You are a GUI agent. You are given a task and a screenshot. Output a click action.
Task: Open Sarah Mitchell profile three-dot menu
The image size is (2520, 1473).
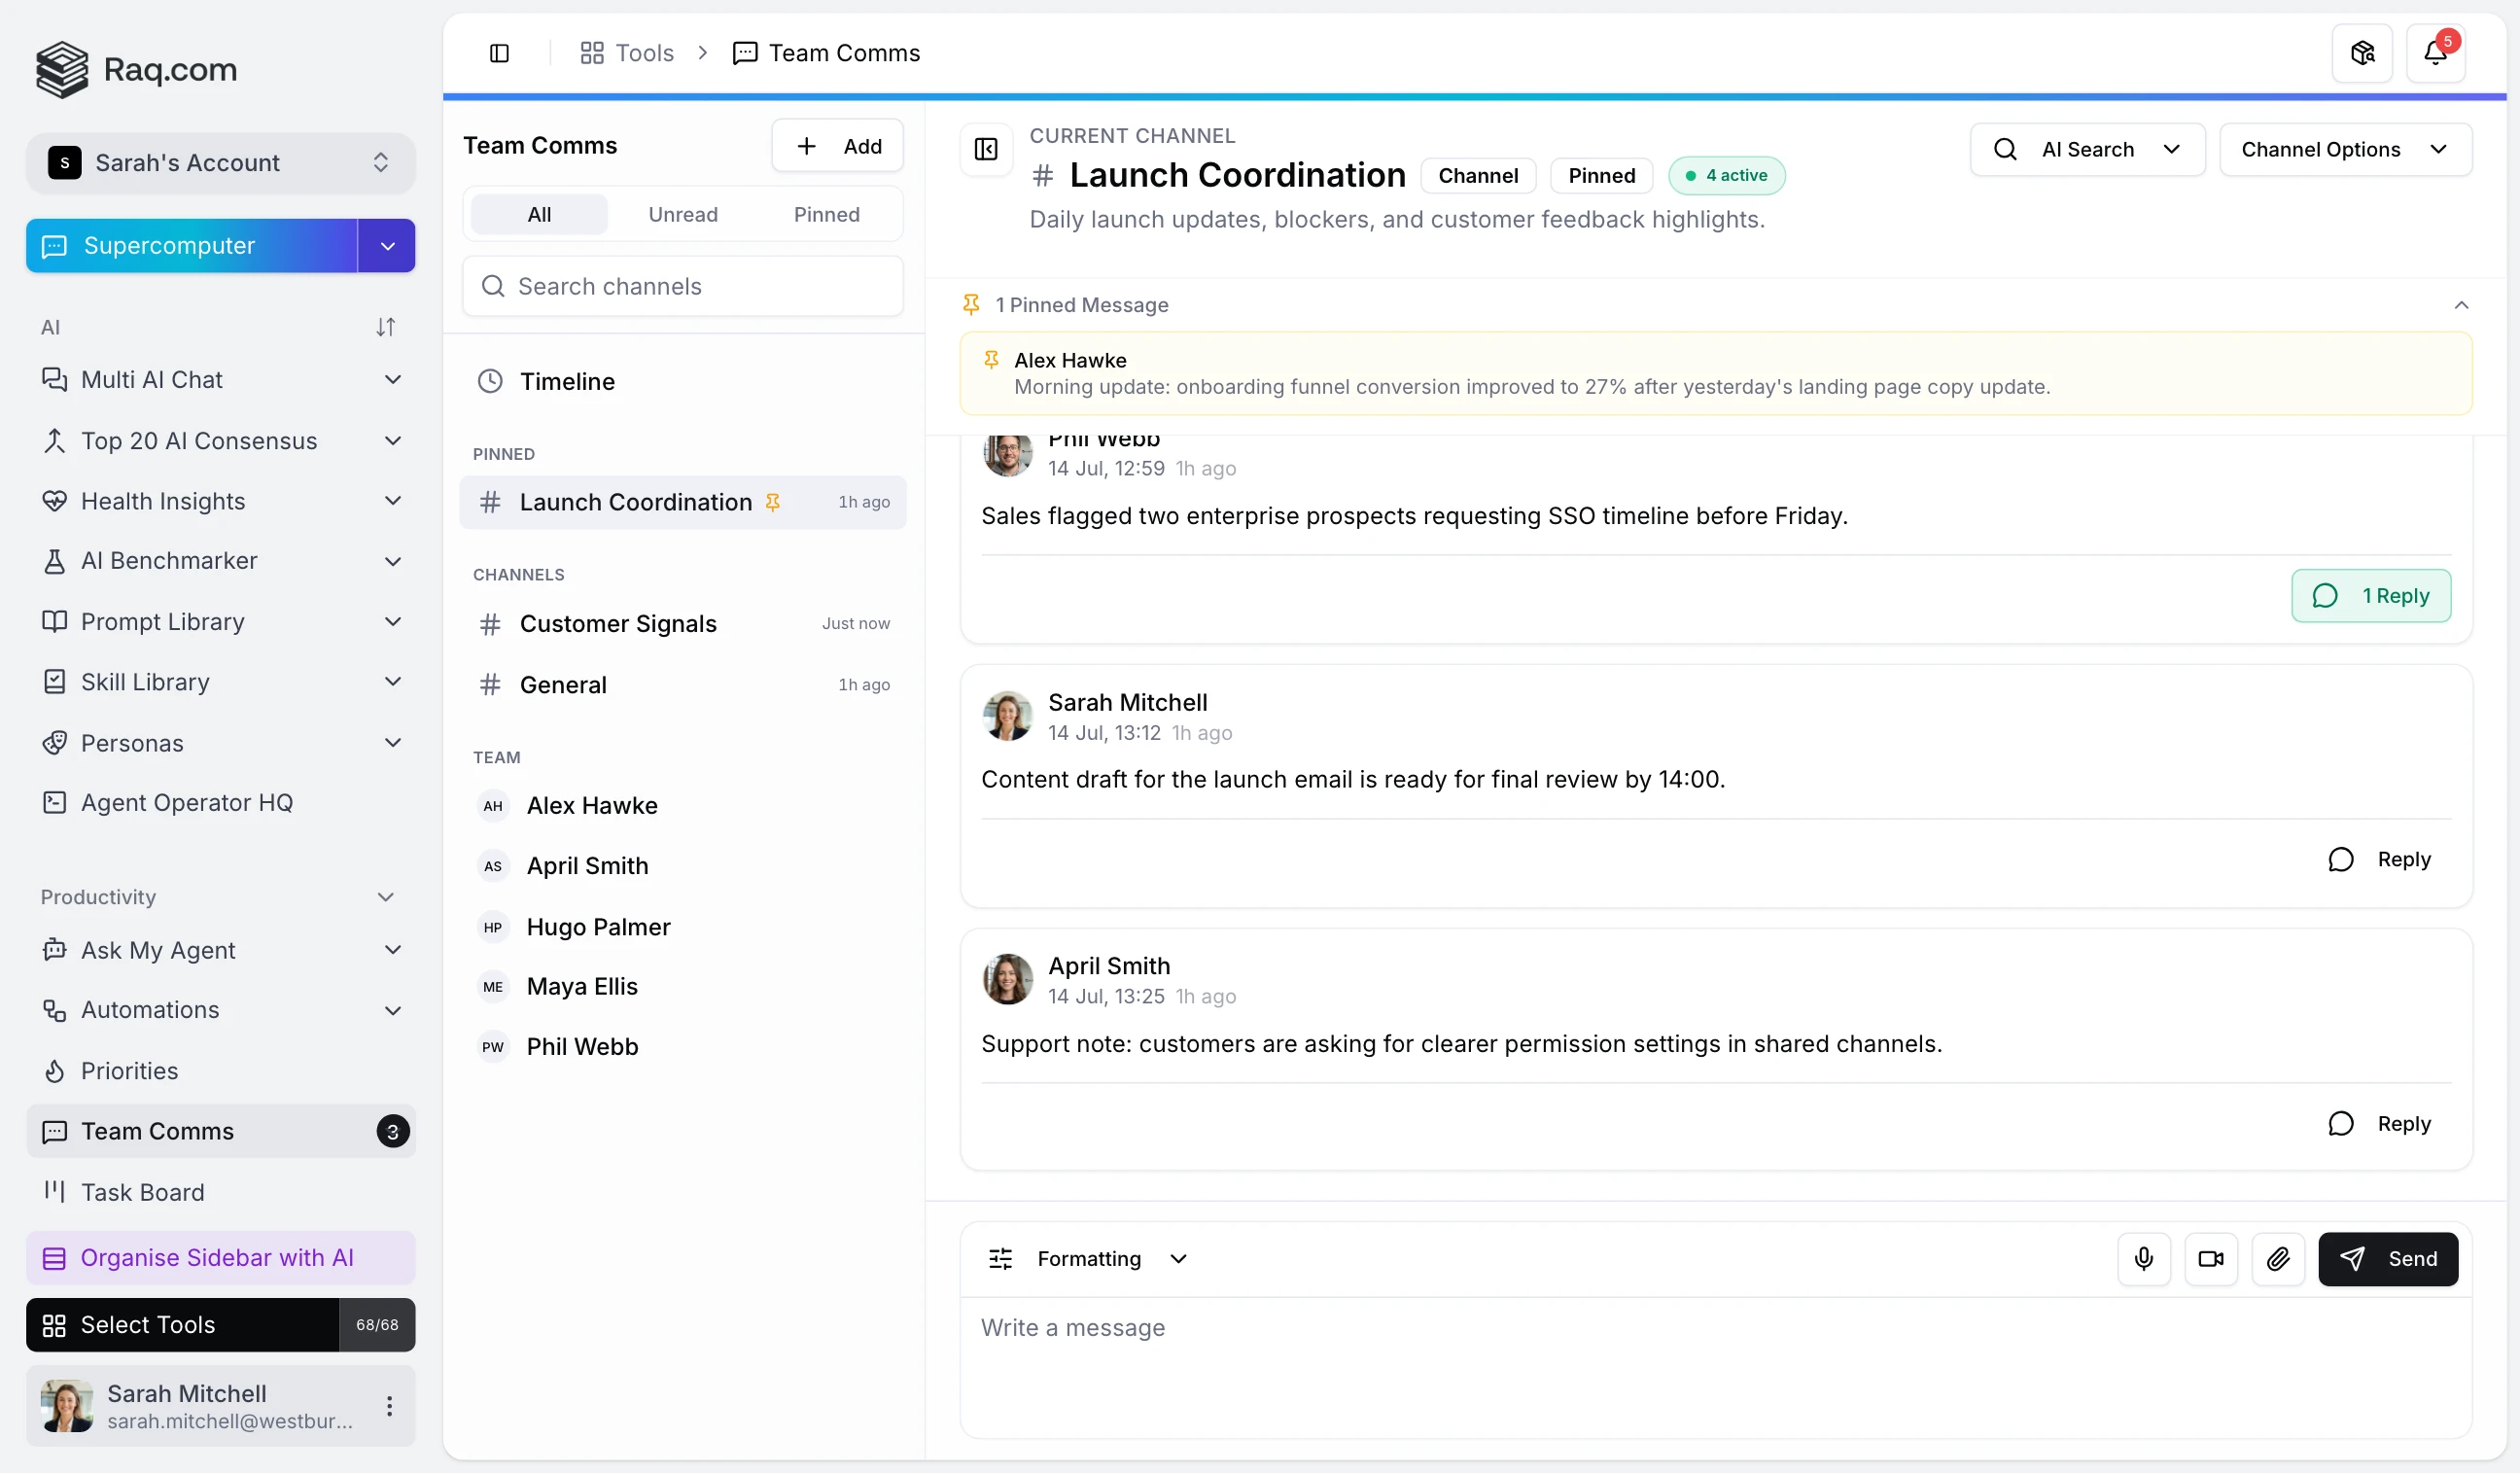[389, 1405]
